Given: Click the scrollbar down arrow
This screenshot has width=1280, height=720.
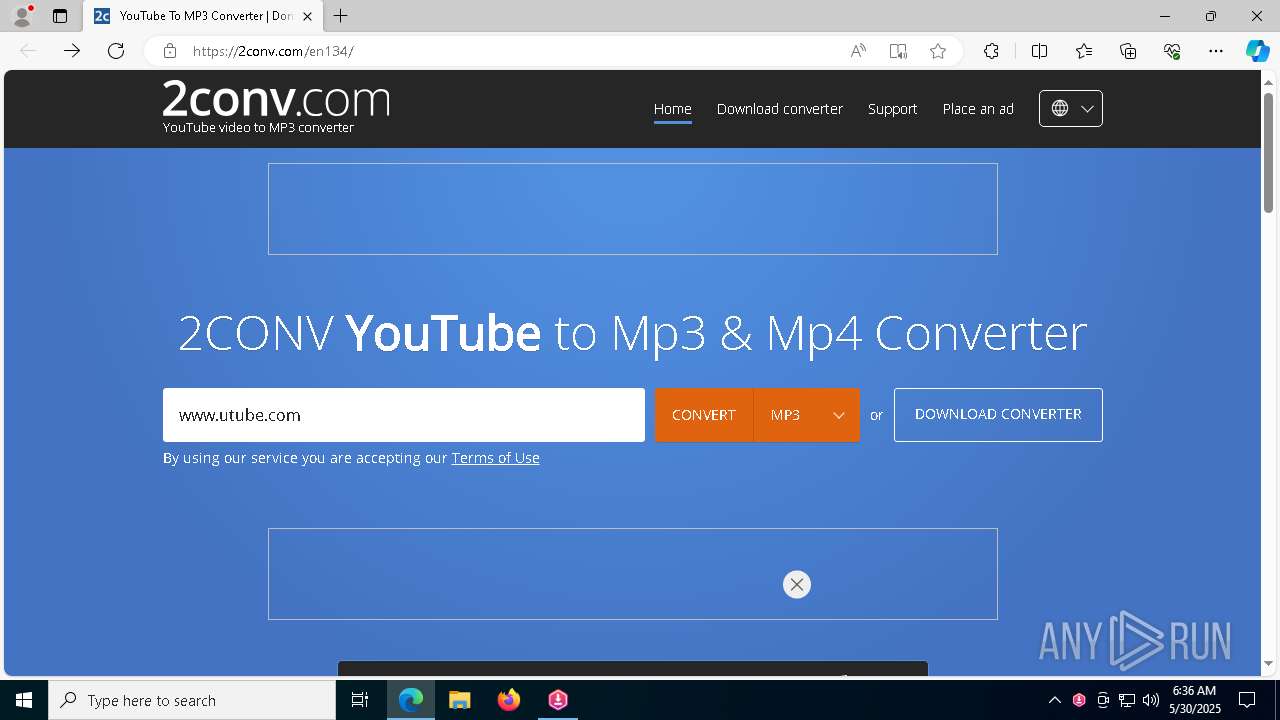Looking at the screenshot, I should (x=1269, y=664).
